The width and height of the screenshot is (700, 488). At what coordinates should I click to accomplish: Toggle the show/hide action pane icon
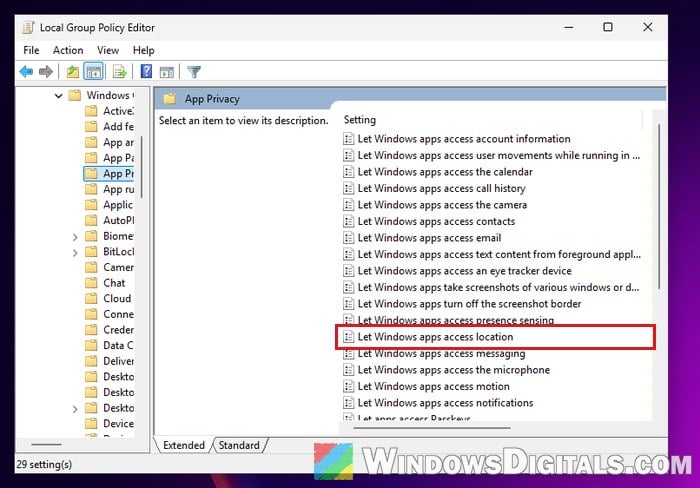[x=167, y=71]
